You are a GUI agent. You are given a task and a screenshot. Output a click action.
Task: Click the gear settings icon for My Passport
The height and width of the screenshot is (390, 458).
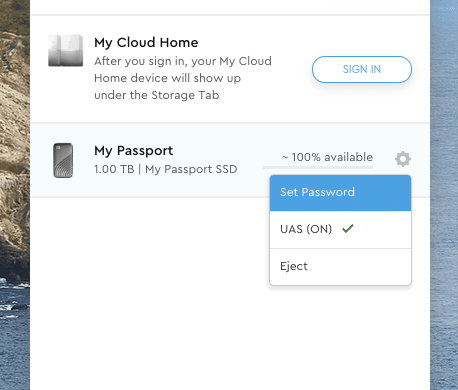pyautogui.click(x=403, y=159)
